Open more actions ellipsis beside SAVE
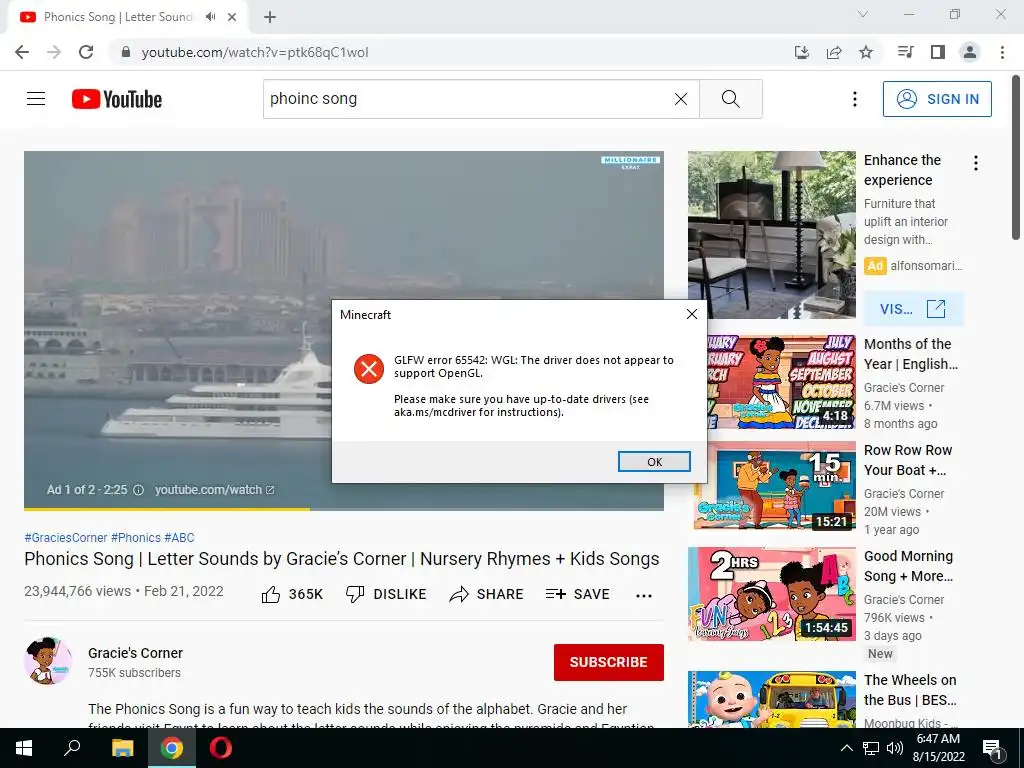1024x768 pixels. pos(644,595)
